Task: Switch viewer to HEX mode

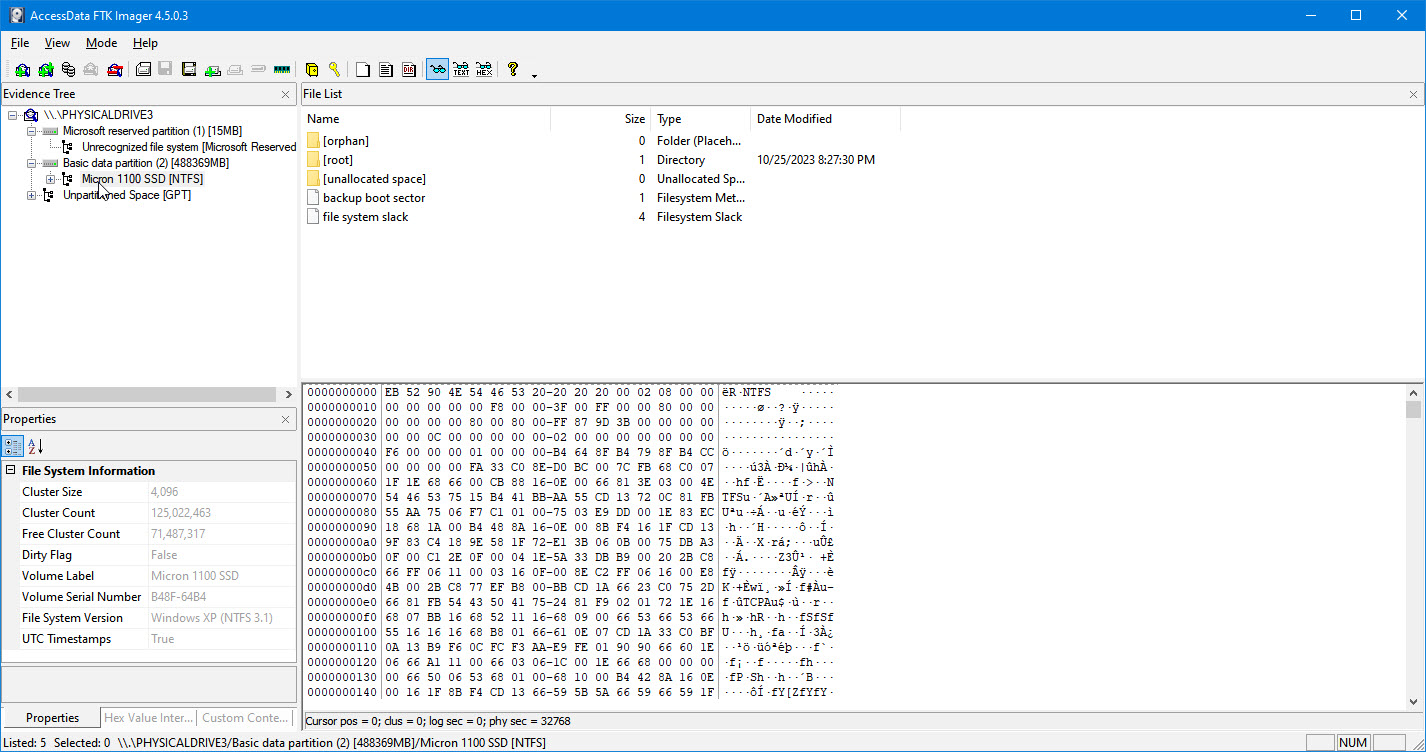Action: [x=484, y=70]
